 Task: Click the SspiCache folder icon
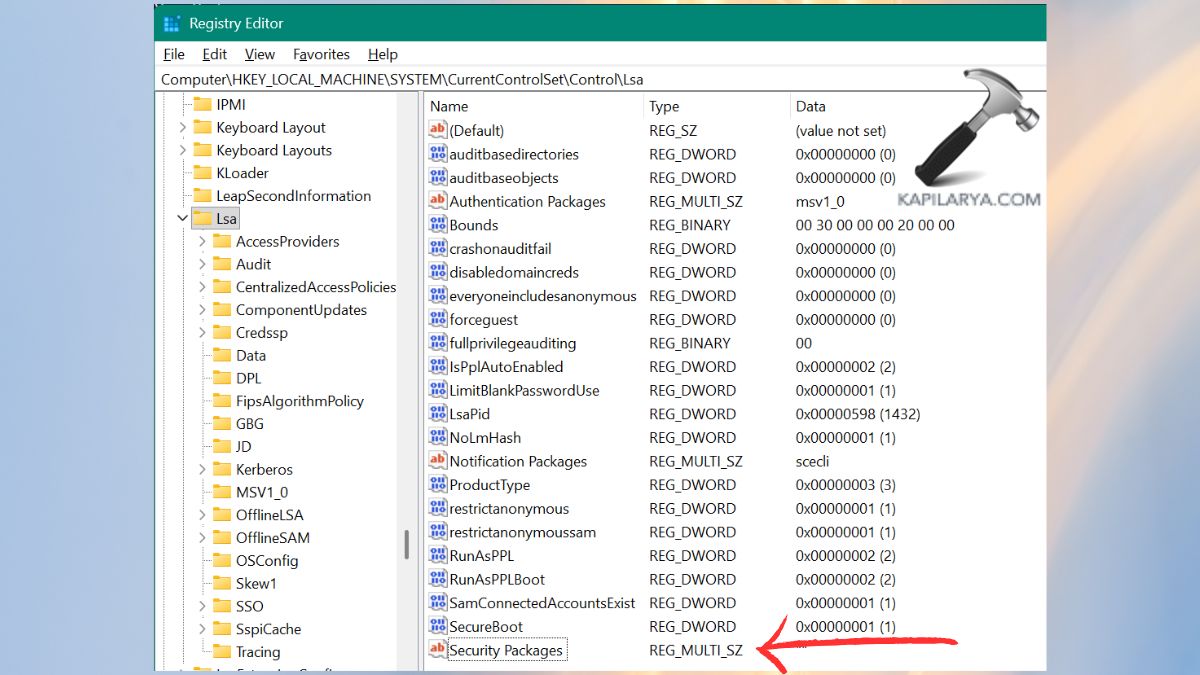click(x=220, y=629)
